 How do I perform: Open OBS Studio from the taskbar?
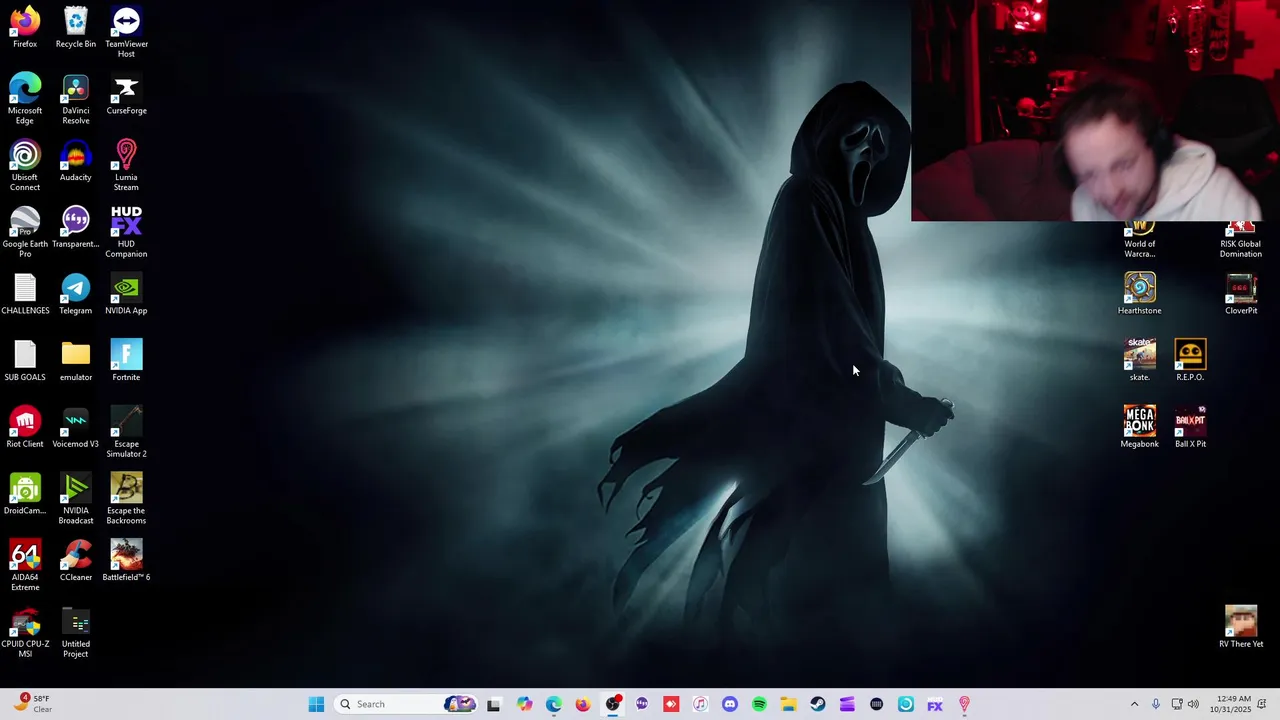tap(613, 704)
